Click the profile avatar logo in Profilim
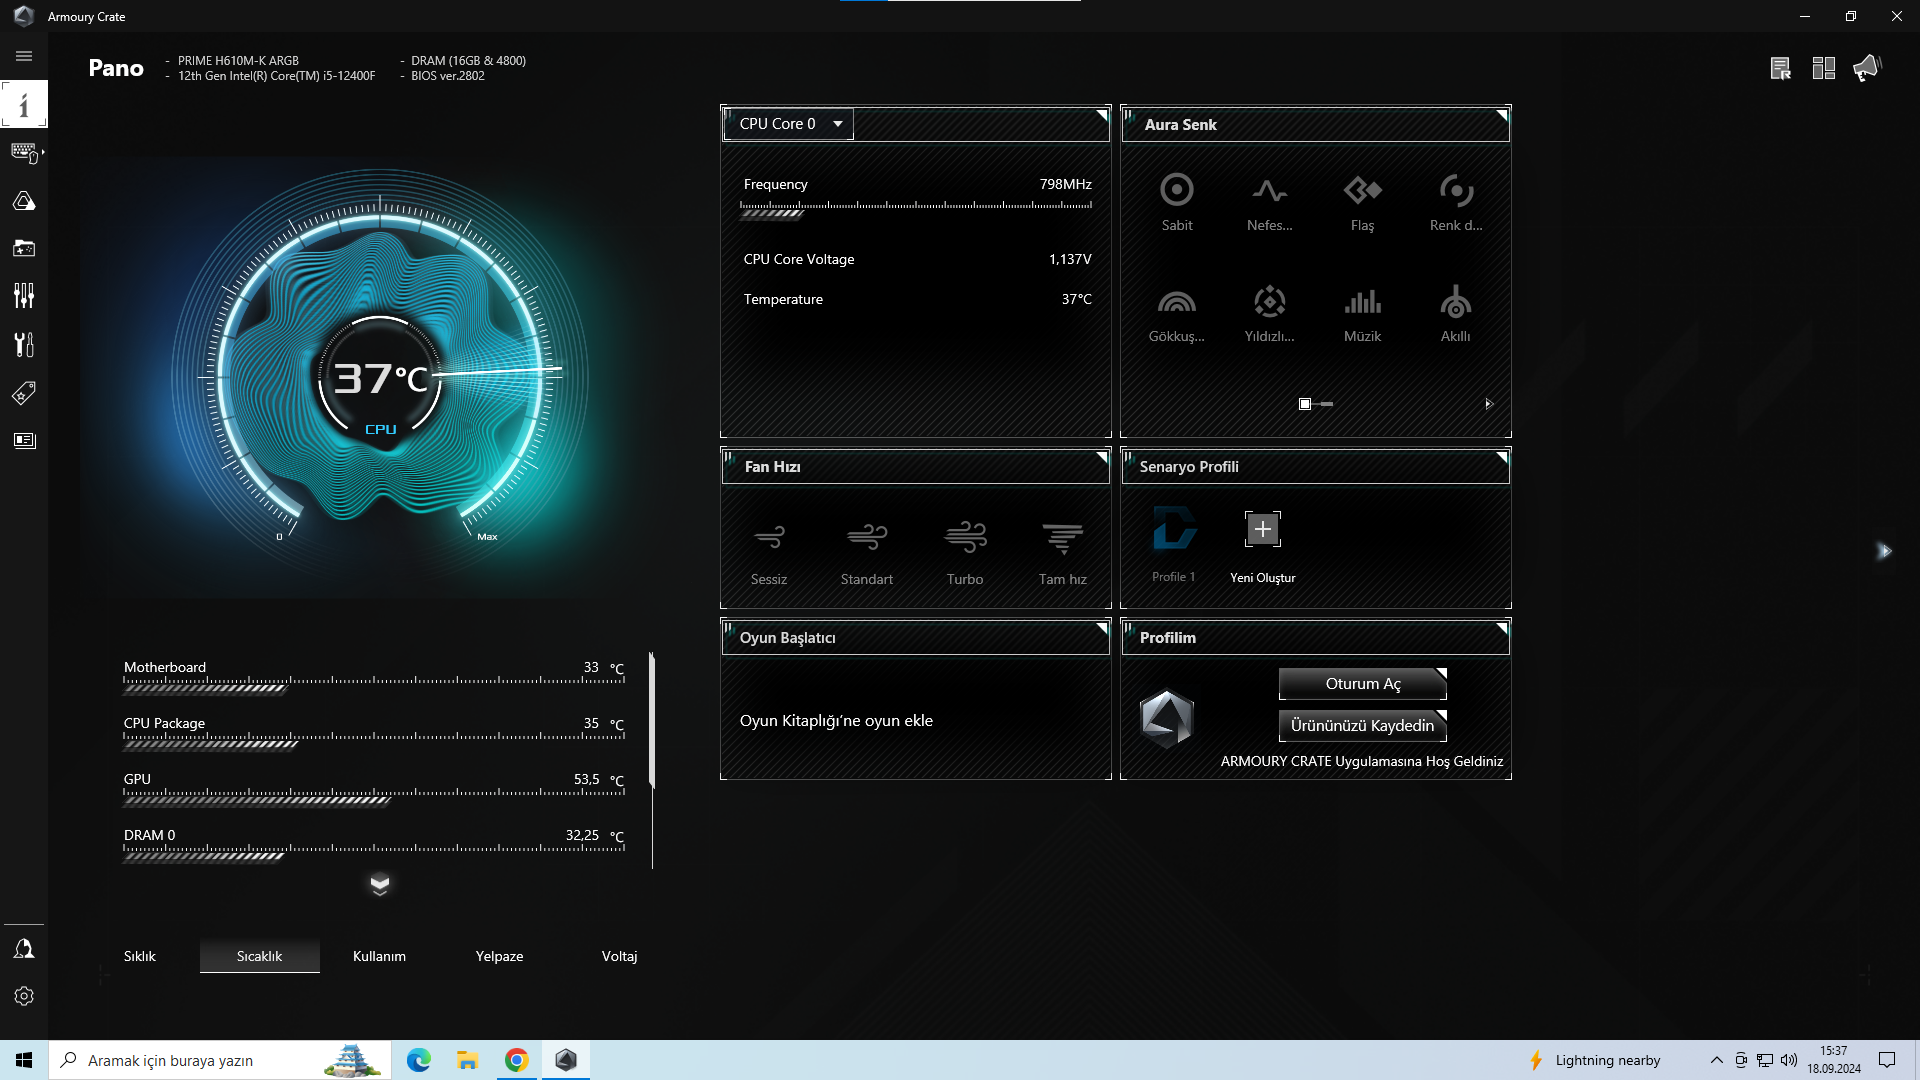 [1167, 718]
